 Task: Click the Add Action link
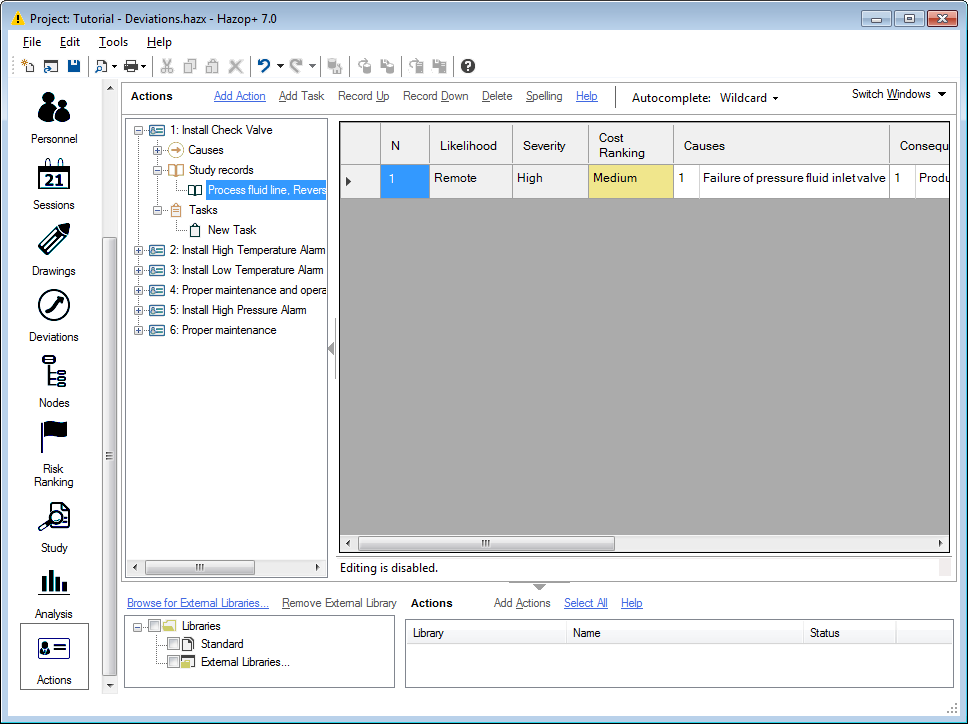(240, 96)
